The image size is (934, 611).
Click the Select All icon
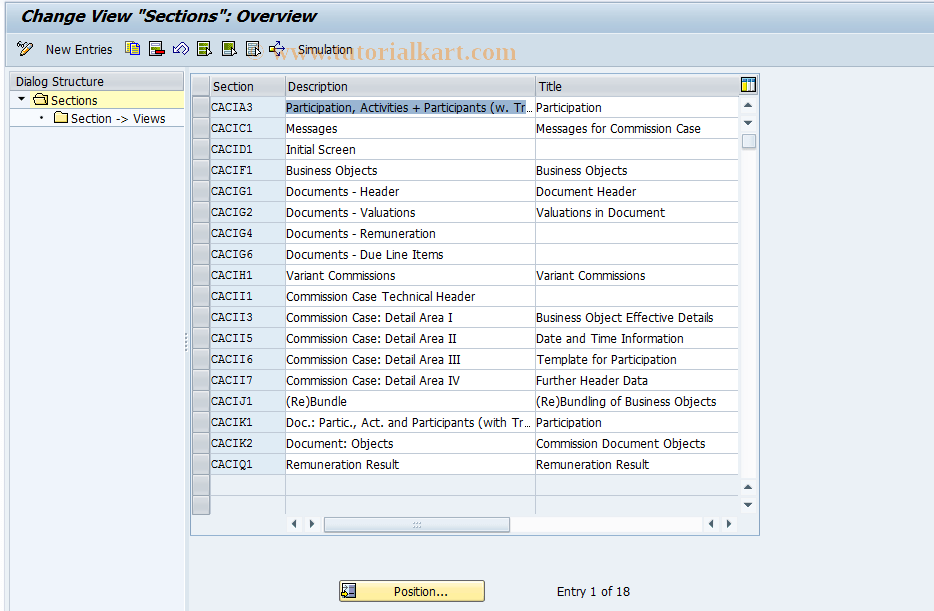pyautogui.click(x=203, y=48)
